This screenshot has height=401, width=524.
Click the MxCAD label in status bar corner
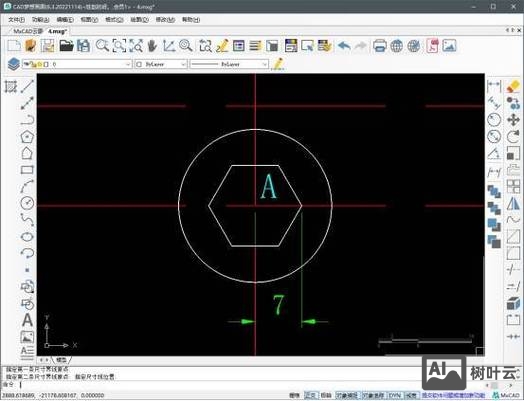coord(511,396)
